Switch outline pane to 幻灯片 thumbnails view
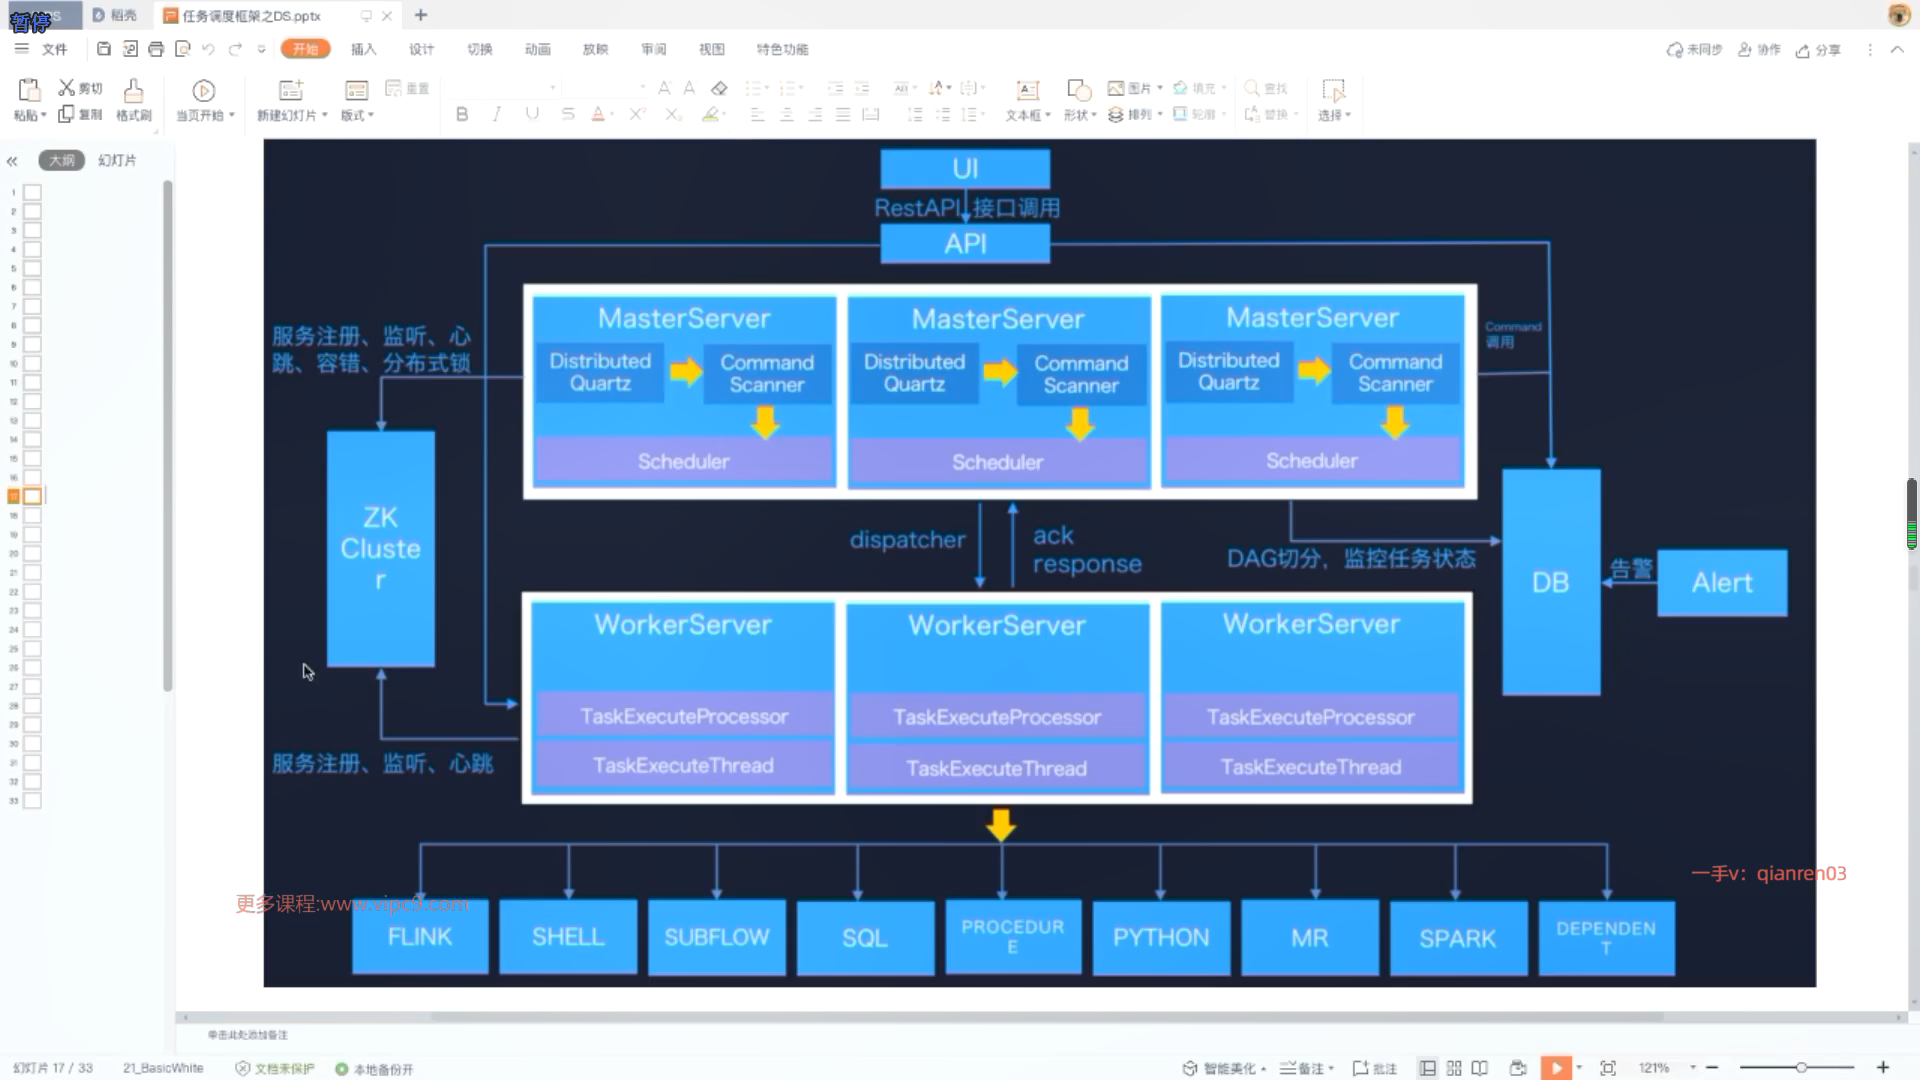Viewport: 1920px width, 1080px height. click(117, 160)
